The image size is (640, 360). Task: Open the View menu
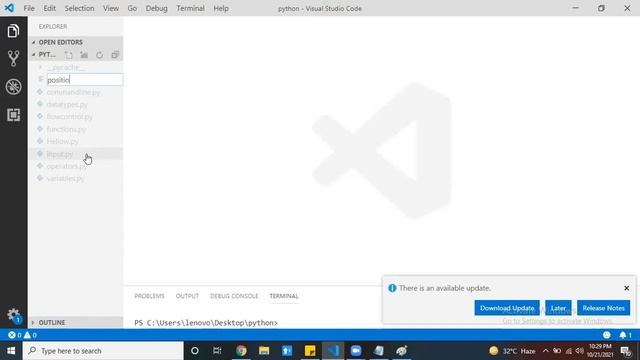pyautogui.click(x=111, y=8)
